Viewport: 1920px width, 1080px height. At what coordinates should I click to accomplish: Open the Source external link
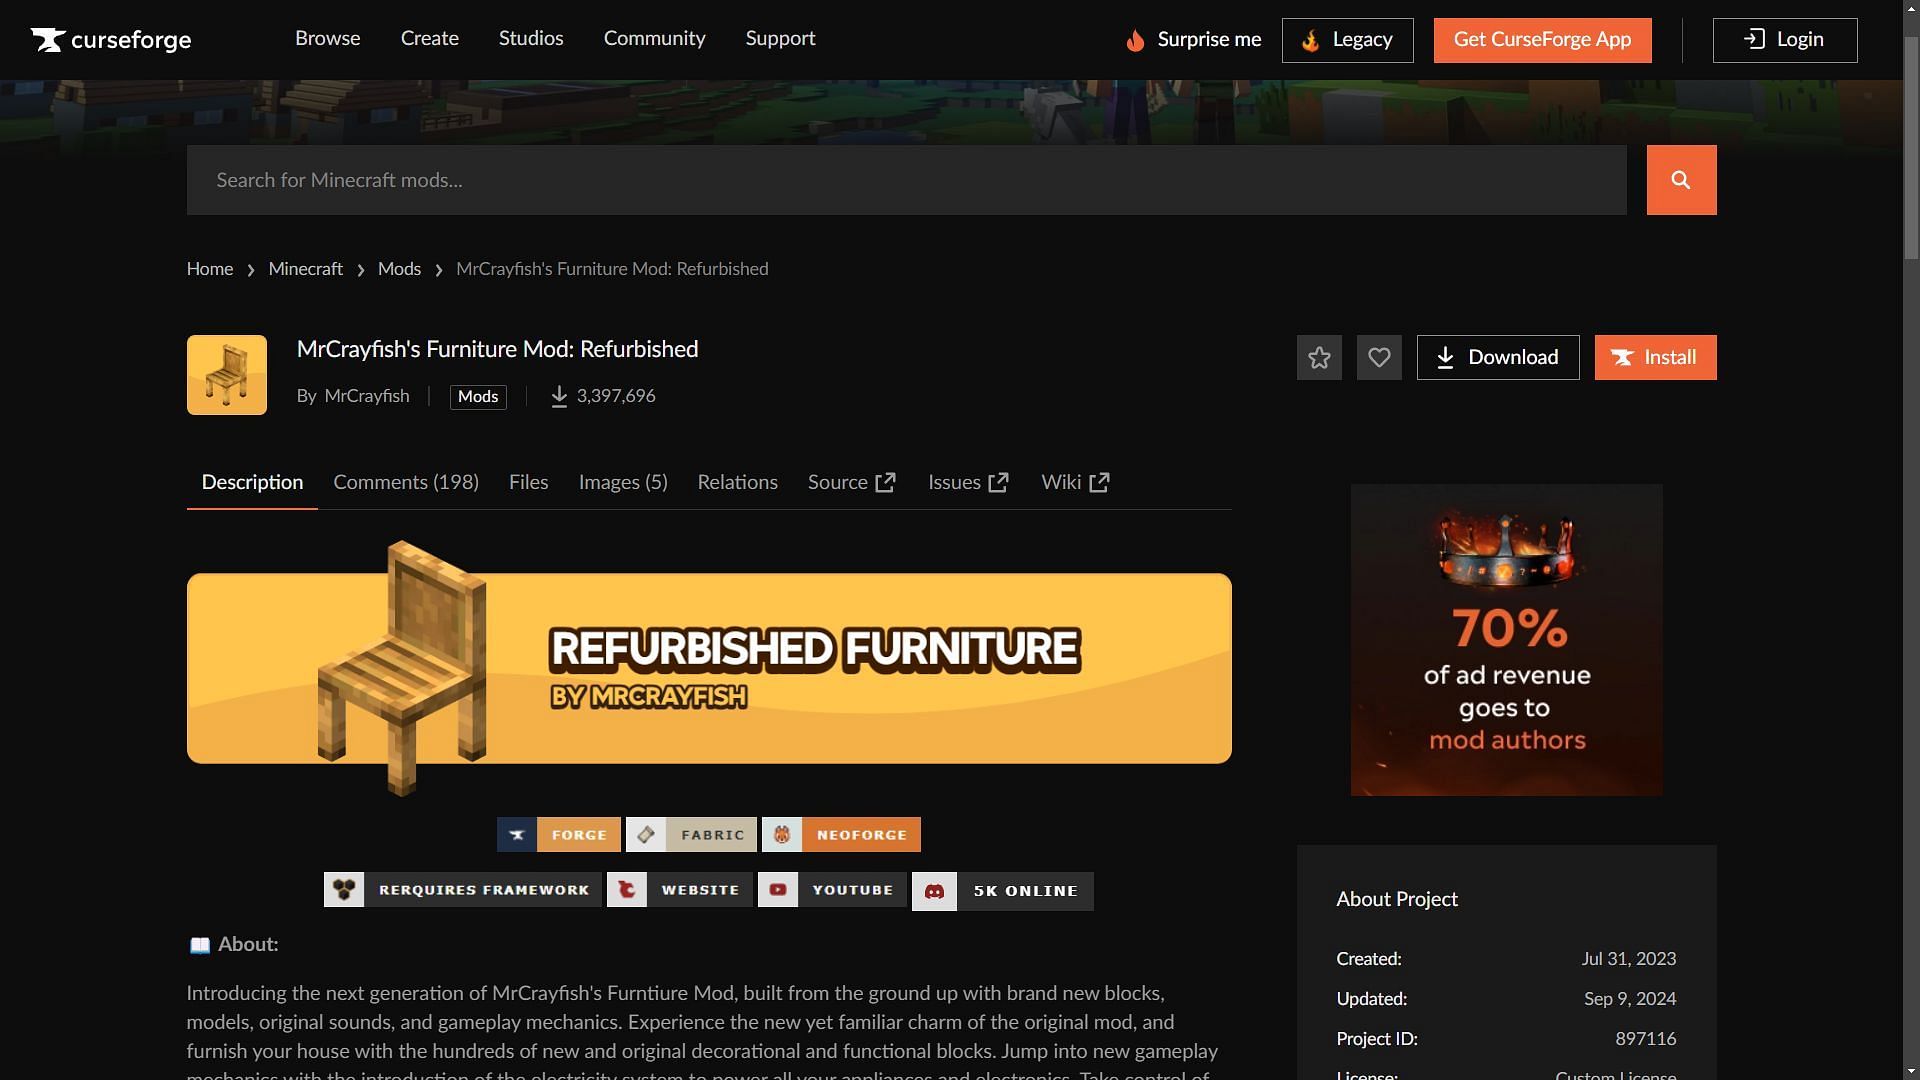click(853, 481)
